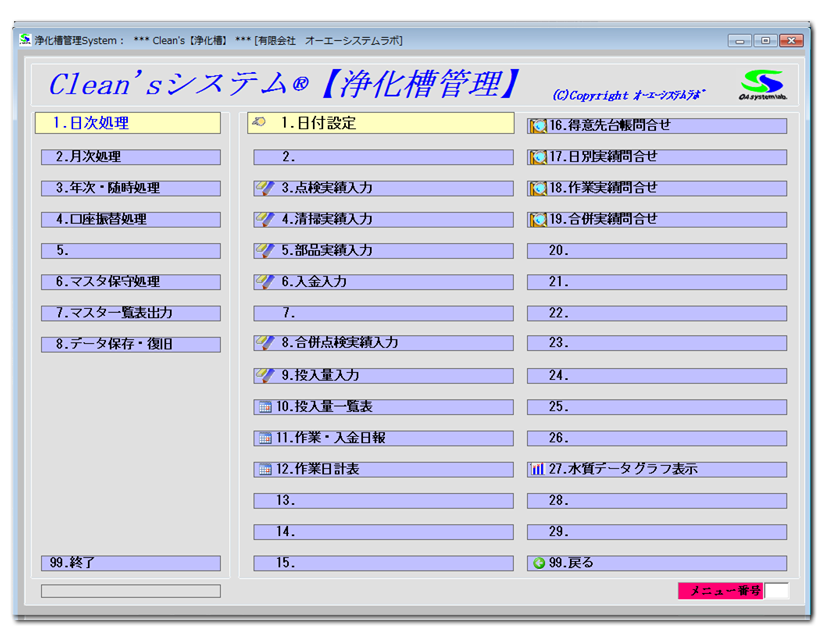This screenshot has width=820, height=640.
Task: Click the pencil icon beside 6.入金入力
Action: coord(265,282)
